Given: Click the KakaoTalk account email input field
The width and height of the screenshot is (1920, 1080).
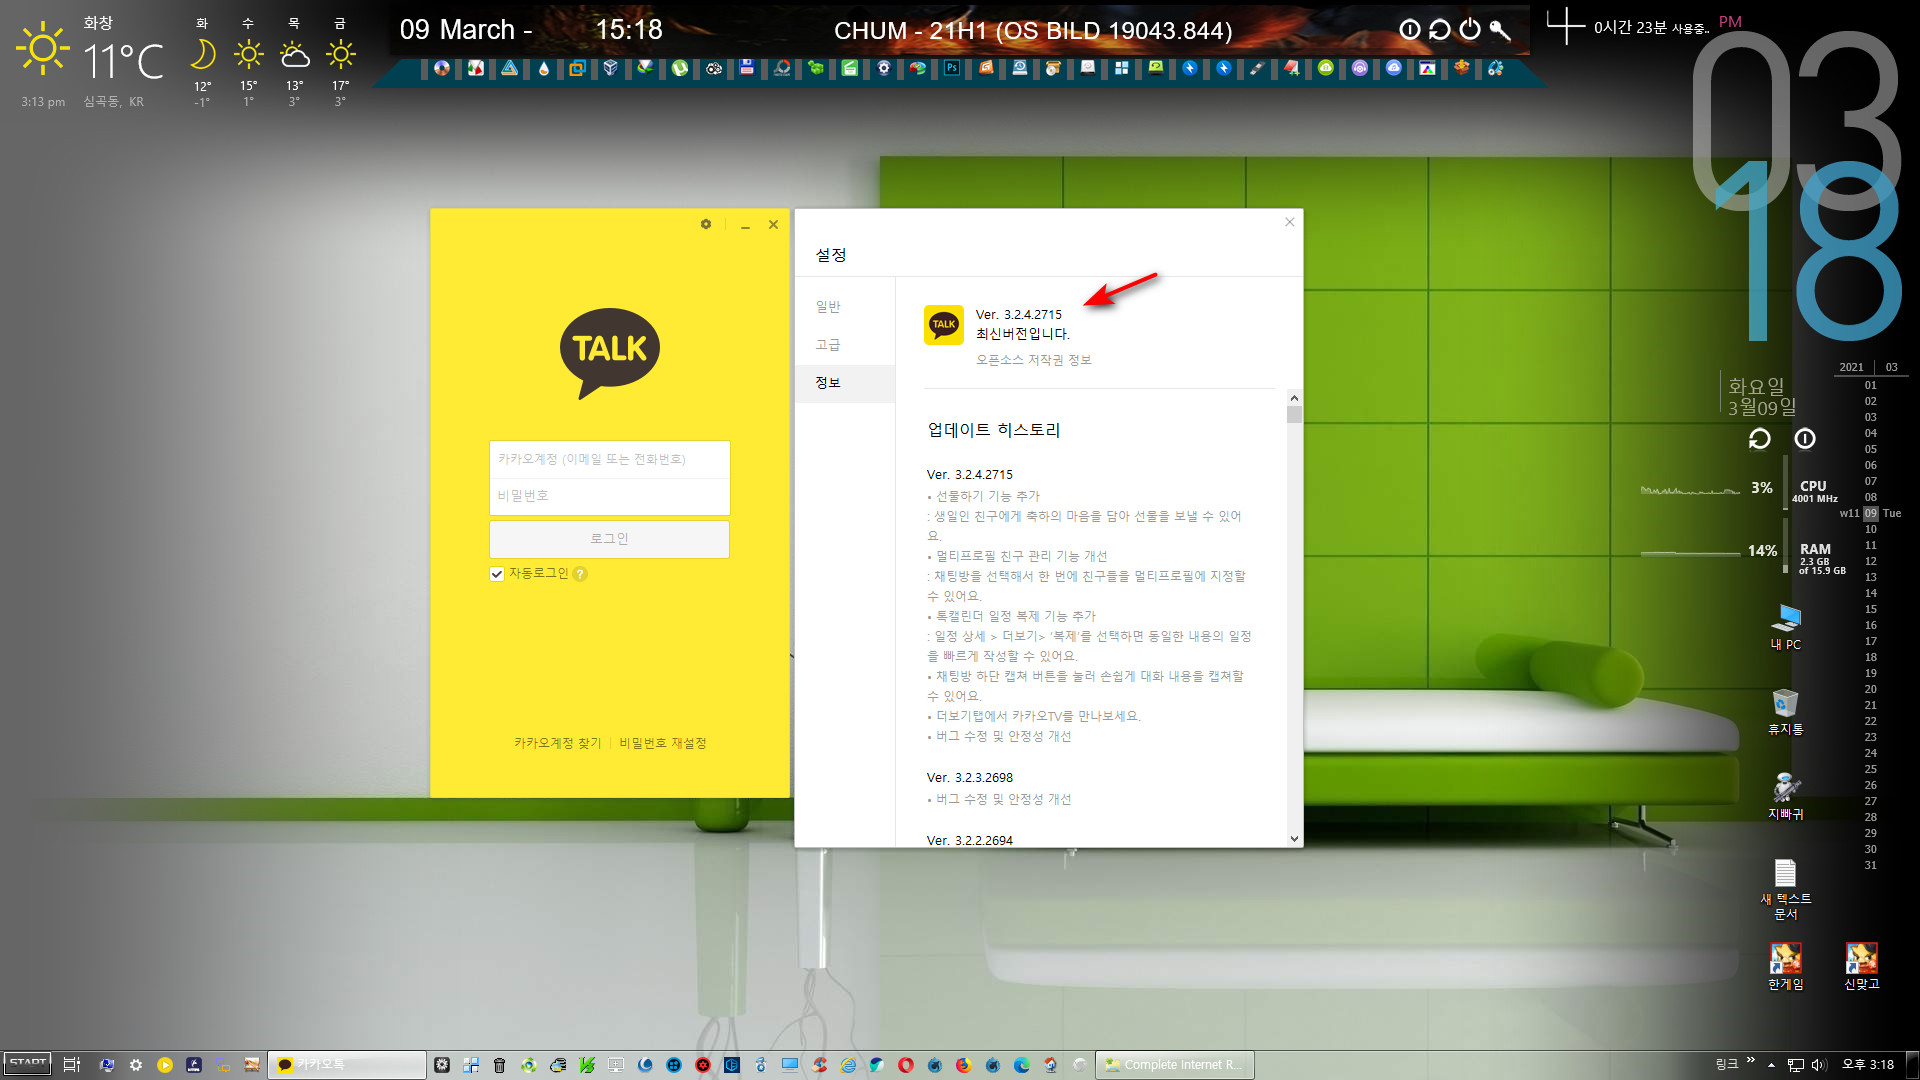Looking at the screenshot, I should pos(609,459).
